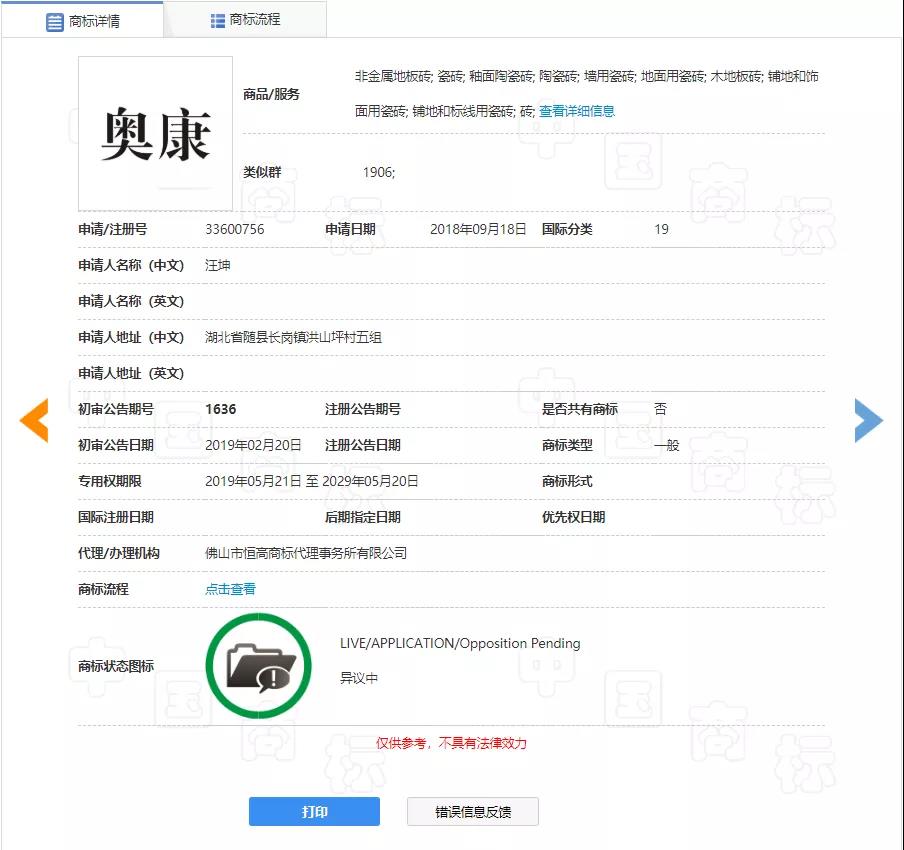This screenshot has width=904, height=850.
Task: Click applicant name 汪坤
Action: click(218, 265)
